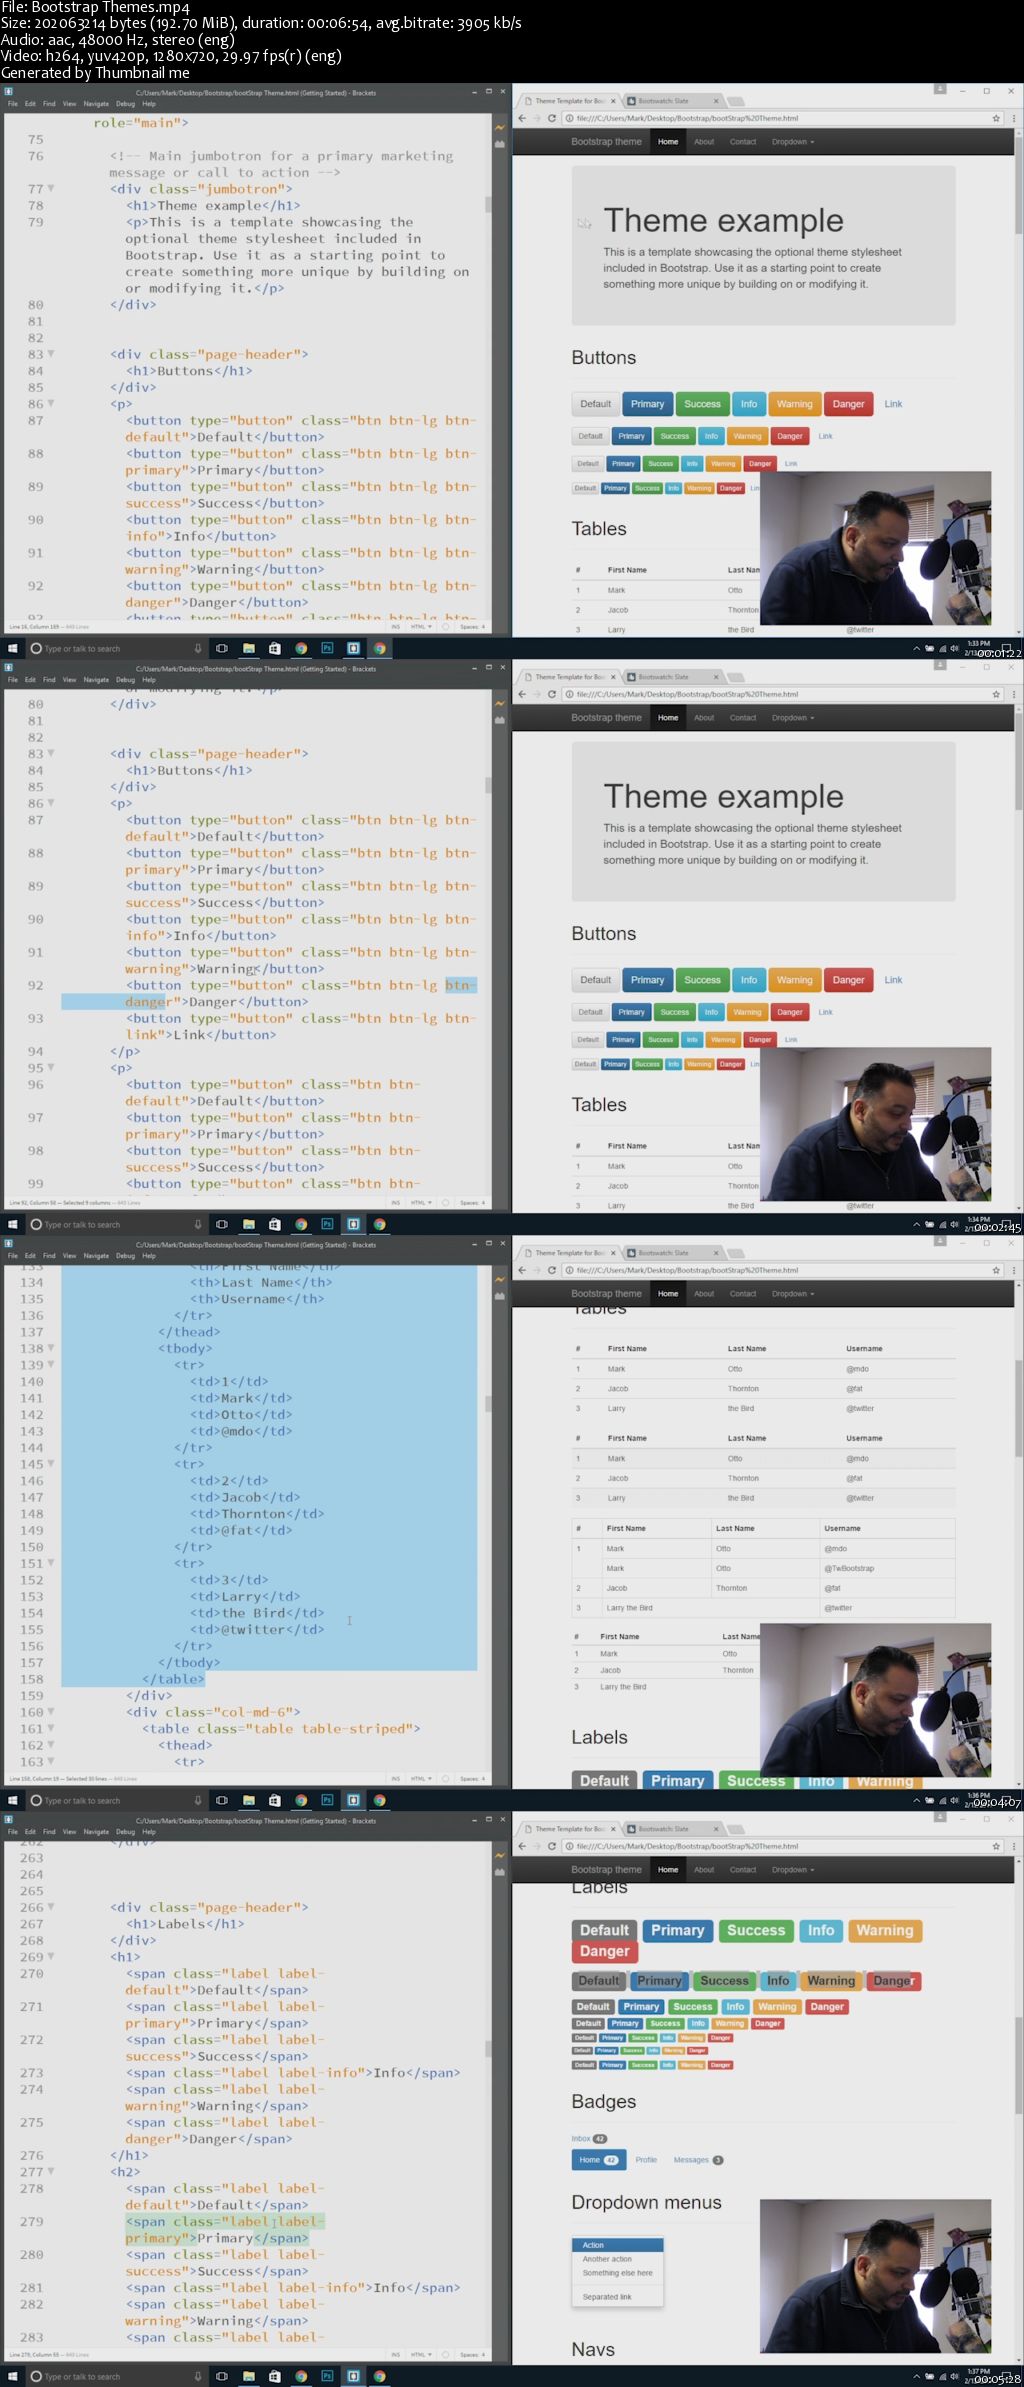
Task: Click largest Primary button in 00:01:22 frame
Action: point(647,404)
